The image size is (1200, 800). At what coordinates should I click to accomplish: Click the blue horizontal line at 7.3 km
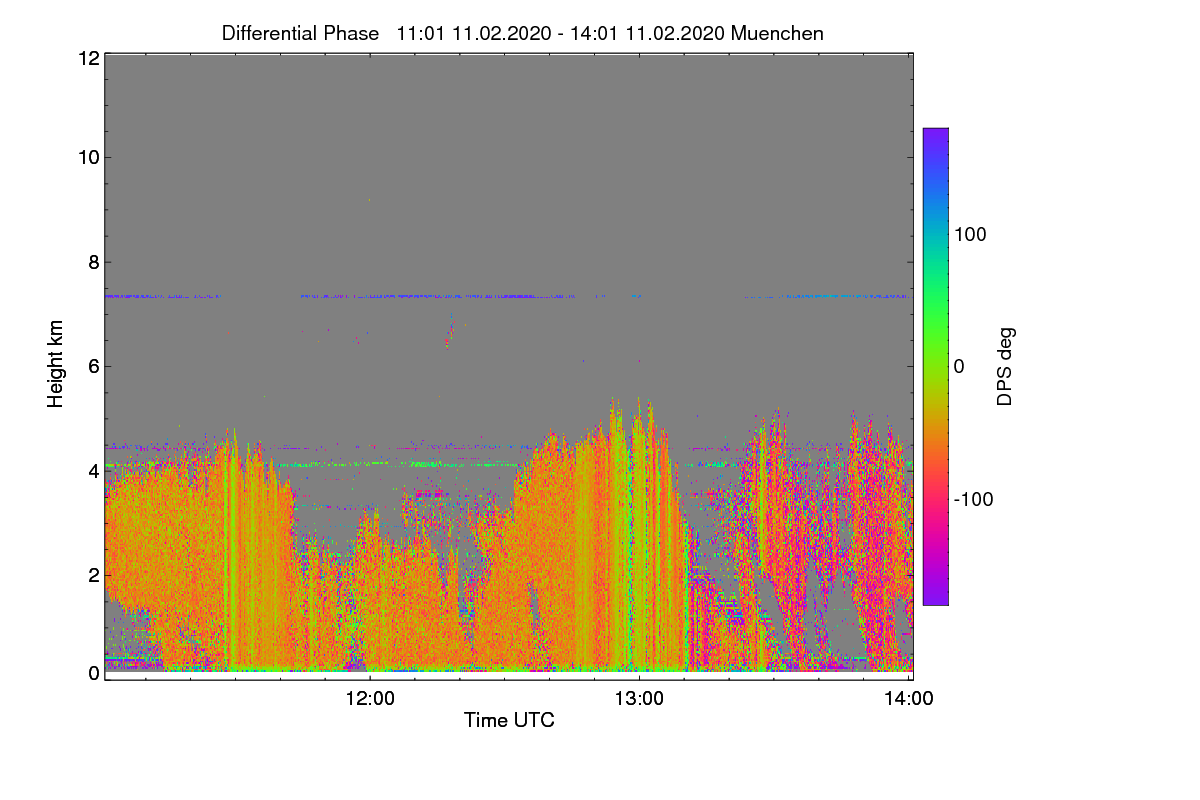tap(506, 296)
